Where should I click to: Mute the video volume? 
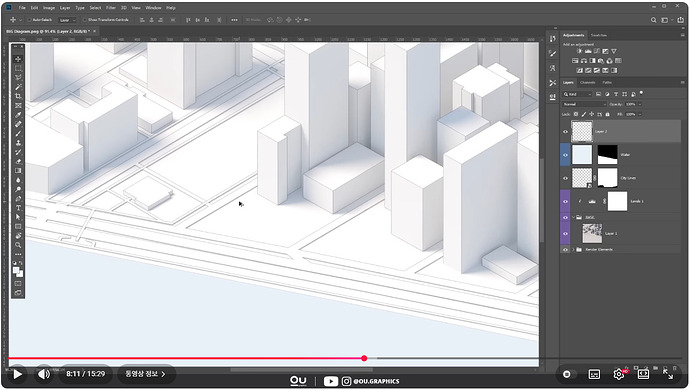click(44, 374)
